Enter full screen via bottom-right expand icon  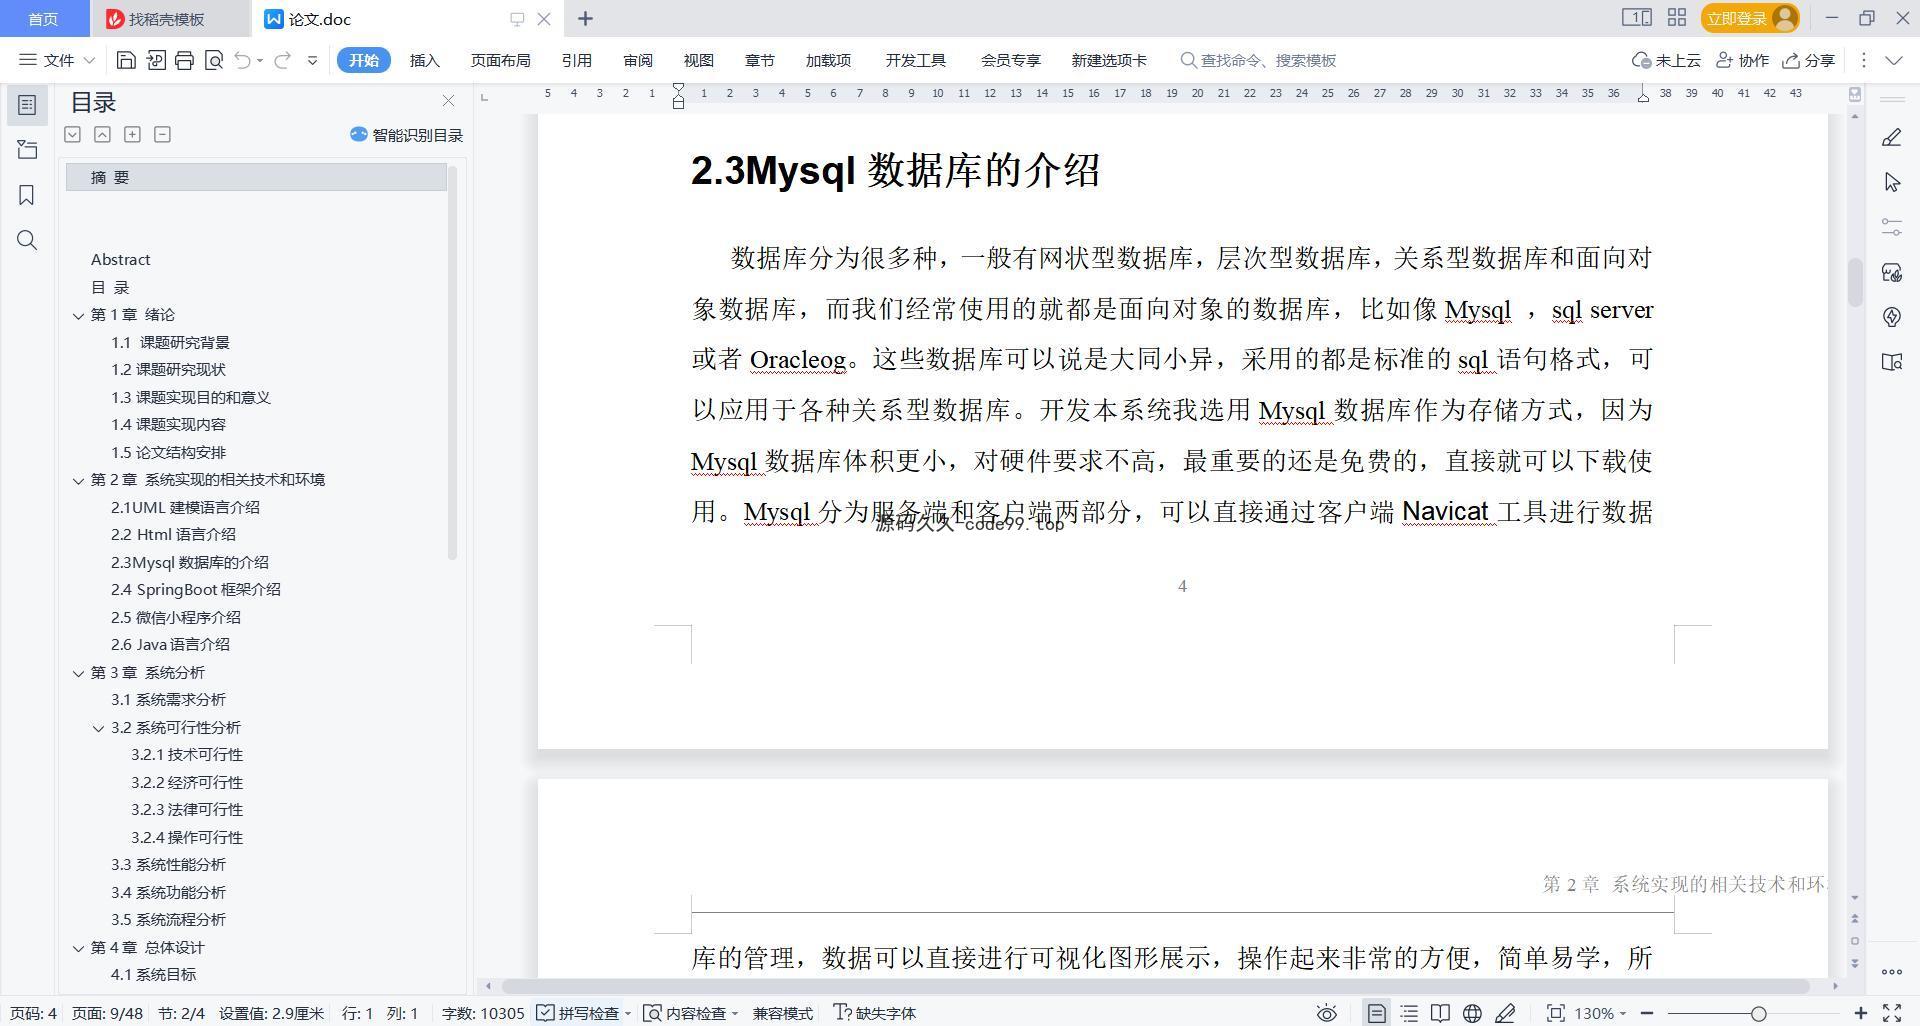coord(1892,1013)
